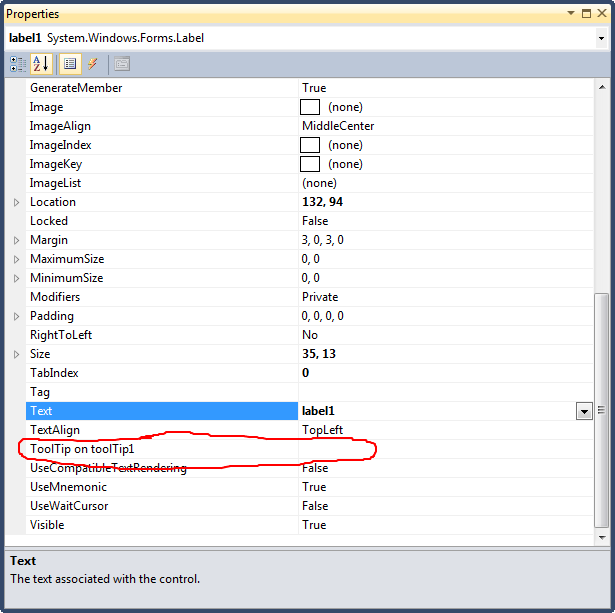Open the Events lightning bolt icon
The image size is (615, 613).
tap(93, 64)
